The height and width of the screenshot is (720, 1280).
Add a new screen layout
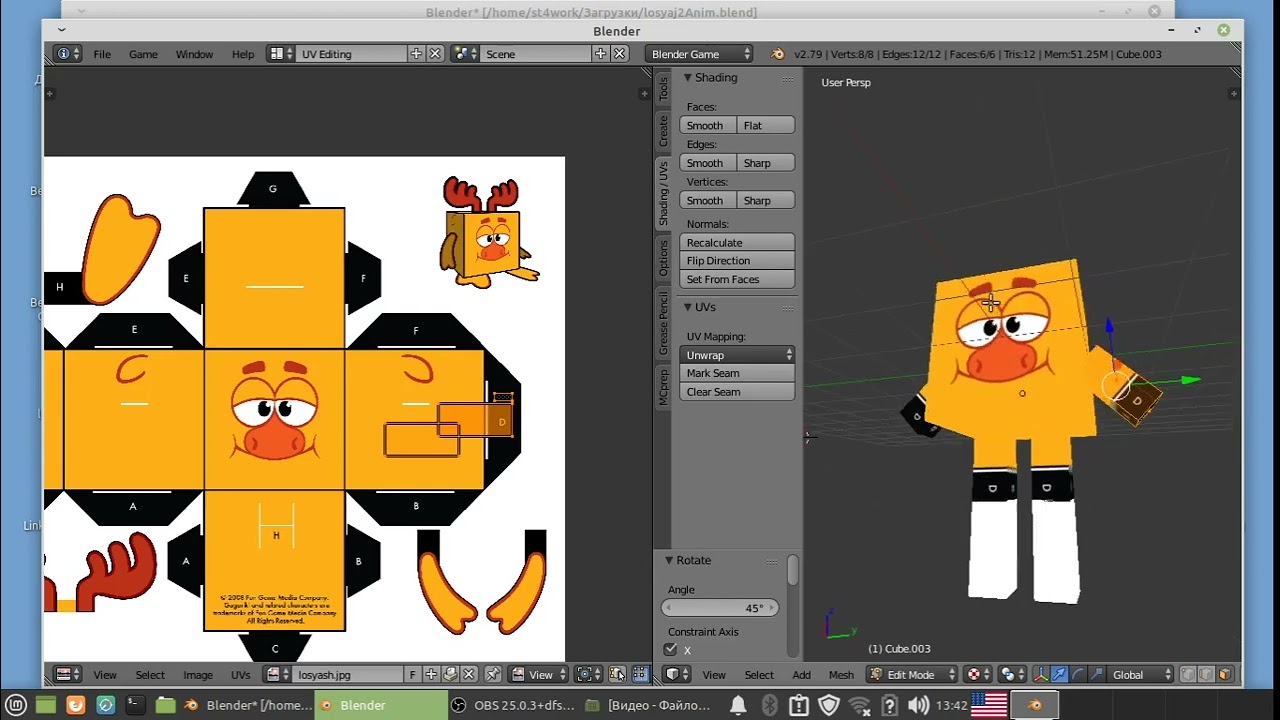tap(416, 54)
